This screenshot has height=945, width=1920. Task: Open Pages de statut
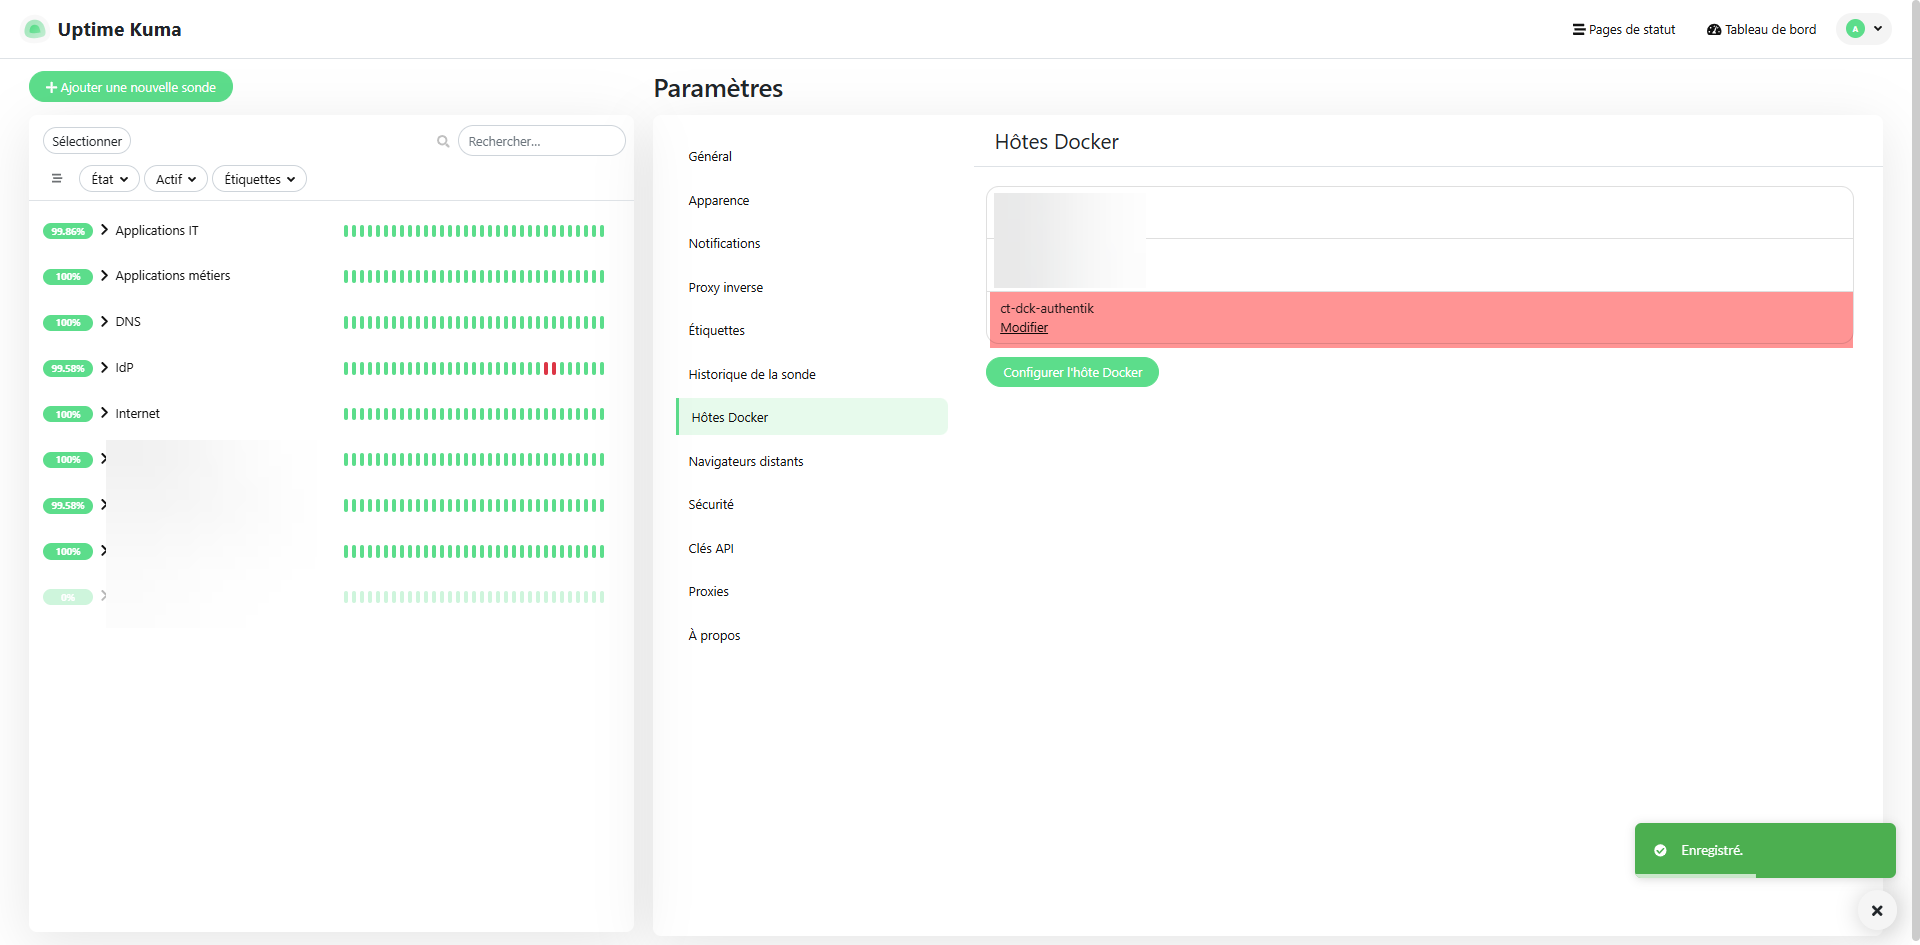(x=1623, y=29)
